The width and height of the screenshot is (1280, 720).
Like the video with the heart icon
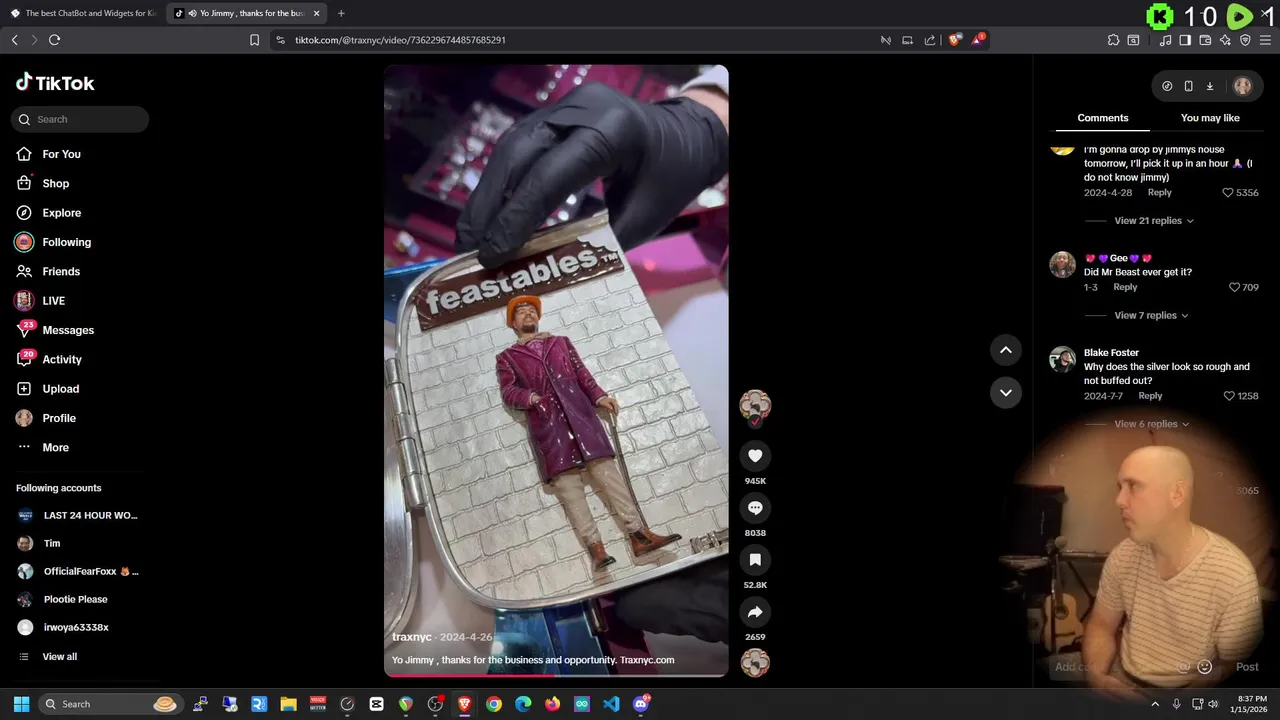(755, 456)
